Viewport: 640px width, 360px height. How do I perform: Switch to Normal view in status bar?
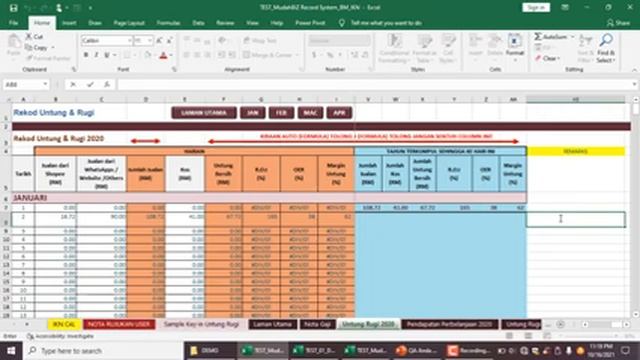coord(509,336)
